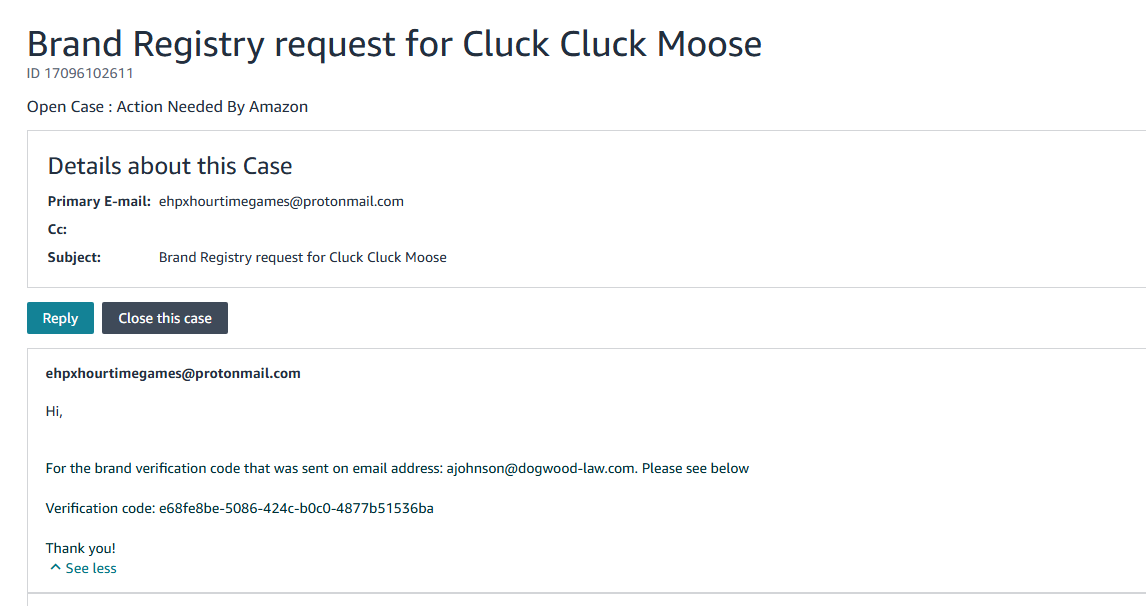Viewport: 1146px width, 606px height.
Task: Click the Brand Registry request page title
Action: point(394,44)
